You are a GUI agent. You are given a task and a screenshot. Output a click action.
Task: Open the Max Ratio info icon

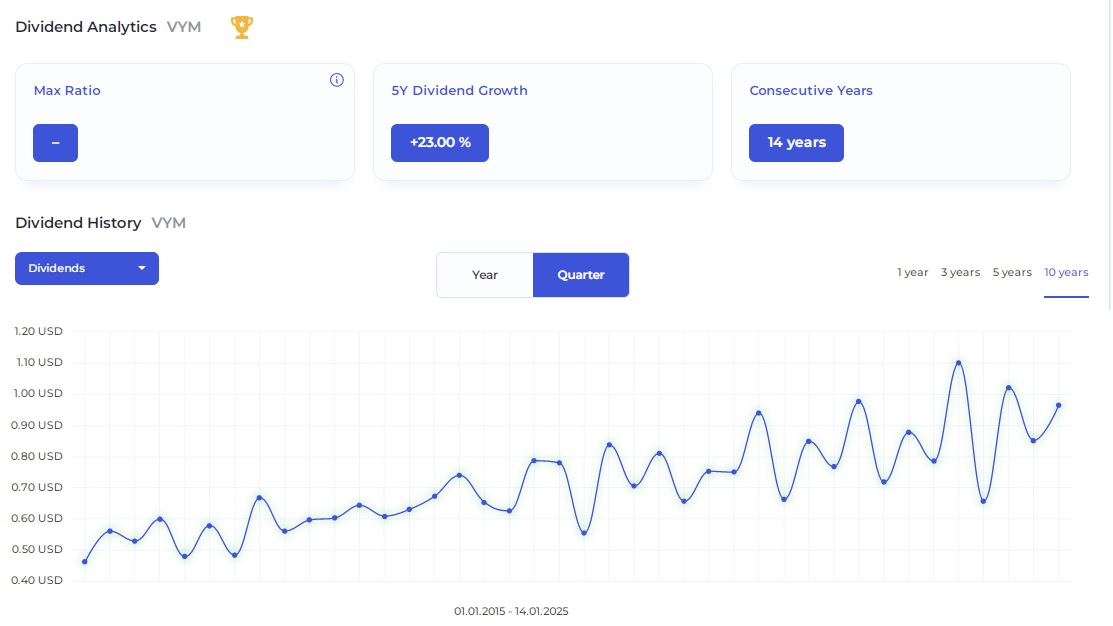336,80
